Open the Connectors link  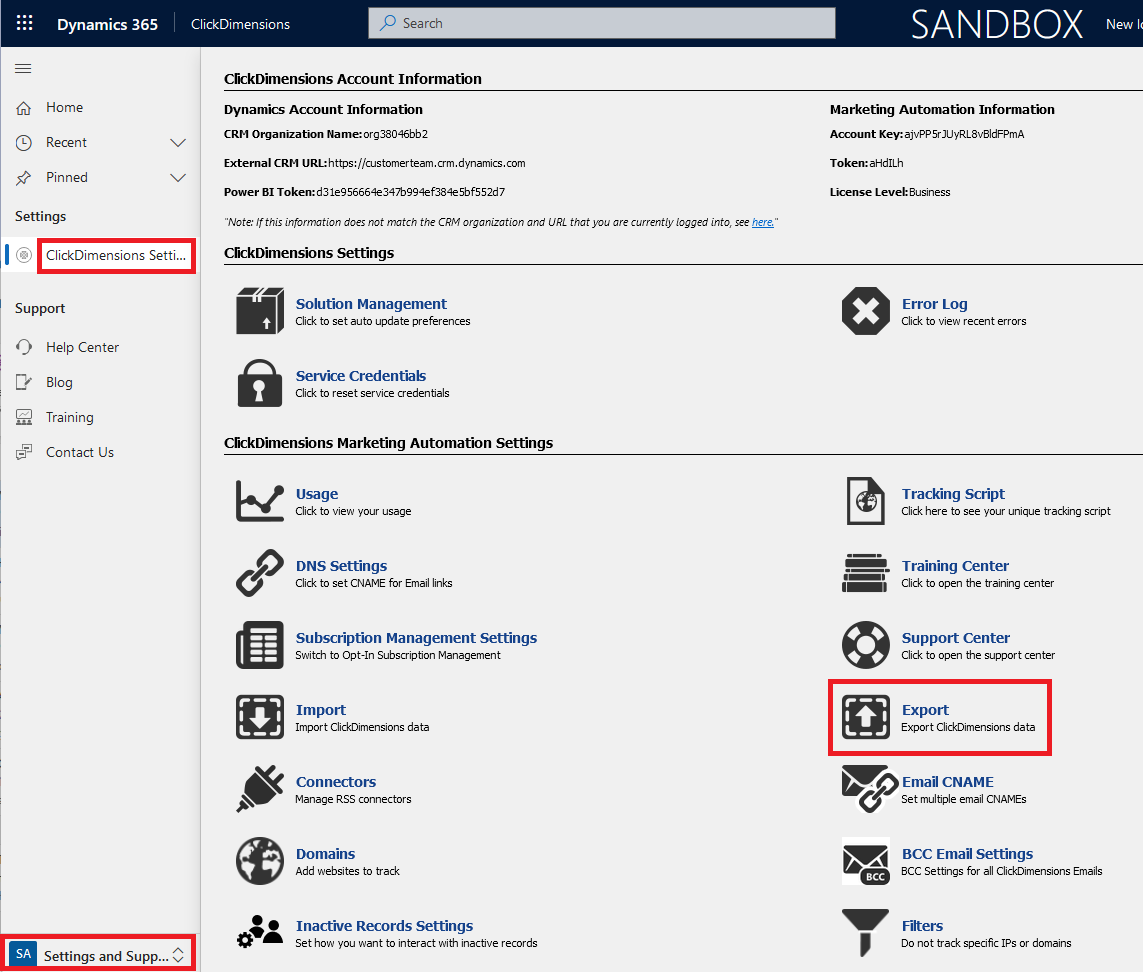(336, 782)
